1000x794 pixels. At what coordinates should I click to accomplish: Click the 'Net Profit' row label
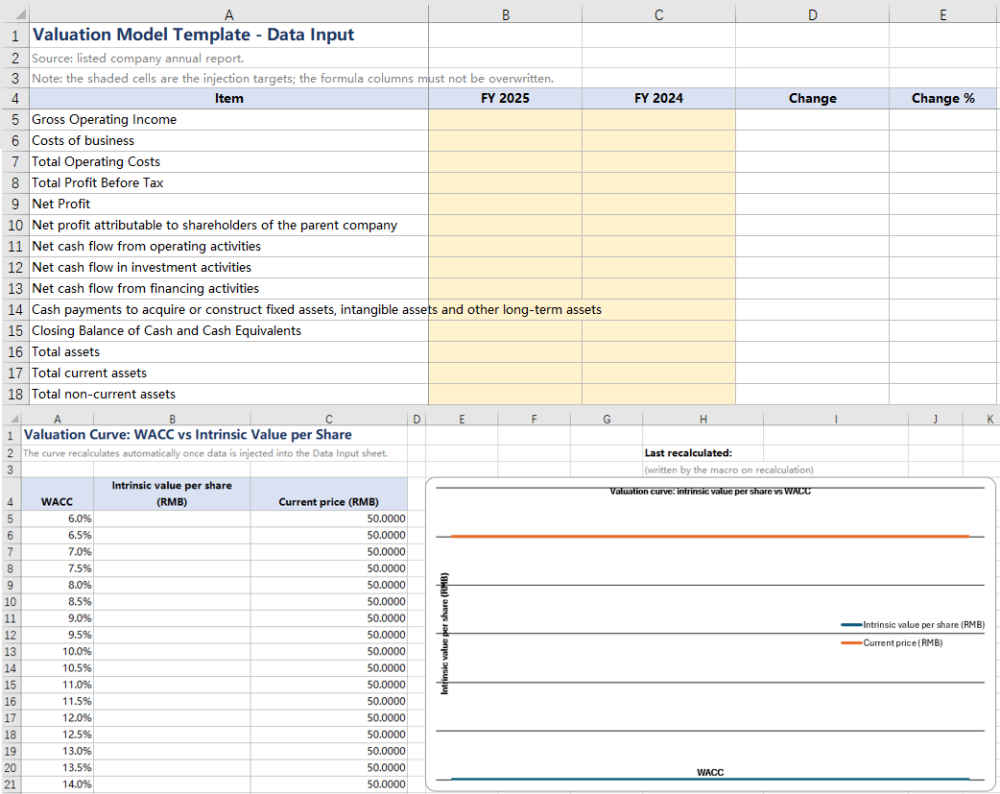[228, 204]
